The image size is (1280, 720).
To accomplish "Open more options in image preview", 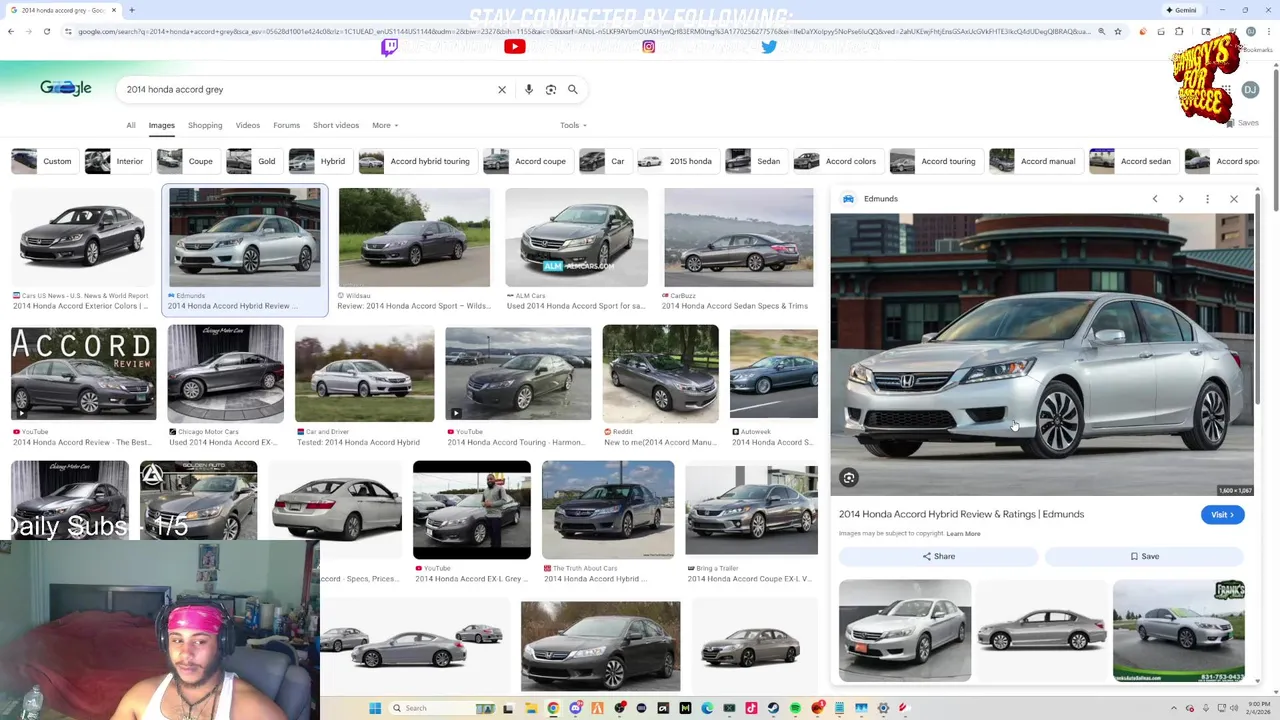I will click(1207, 199).
